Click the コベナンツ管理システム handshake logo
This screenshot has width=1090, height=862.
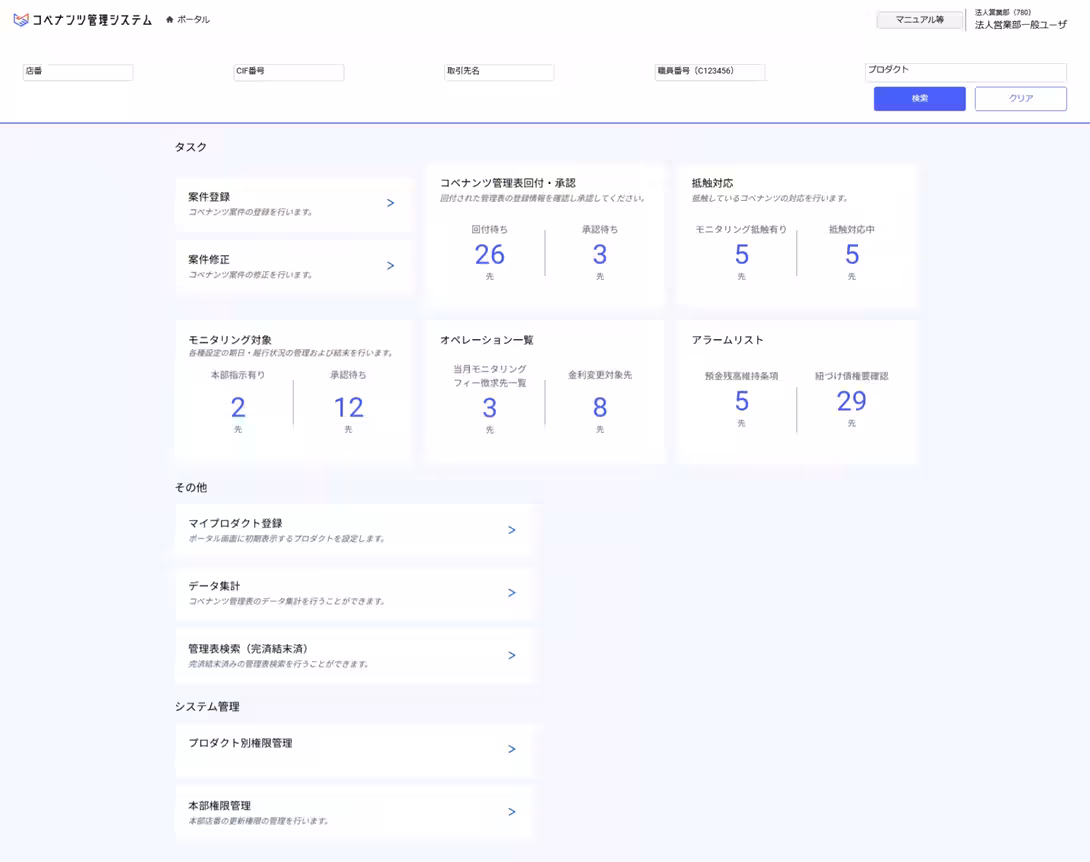[x=21, y=20]
